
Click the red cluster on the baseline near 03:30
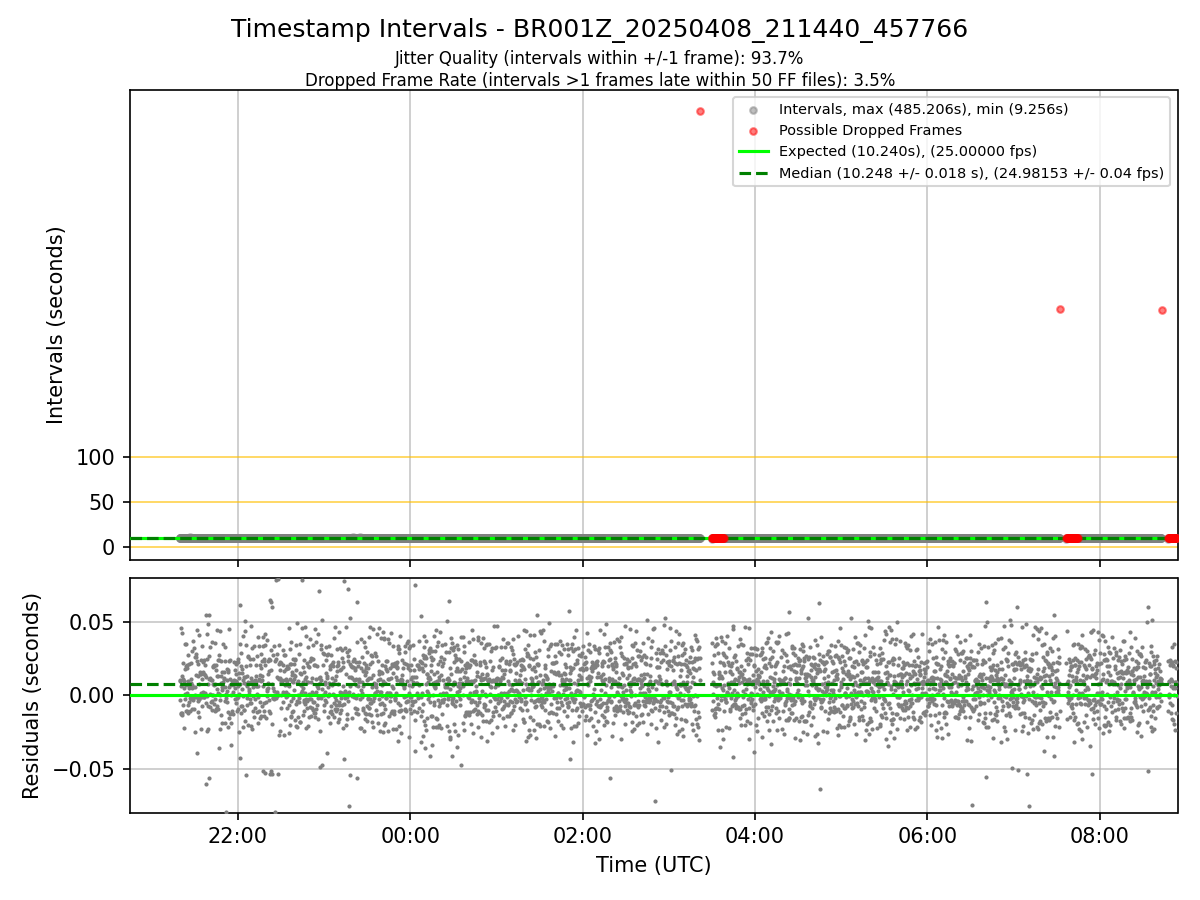point(718,538)
